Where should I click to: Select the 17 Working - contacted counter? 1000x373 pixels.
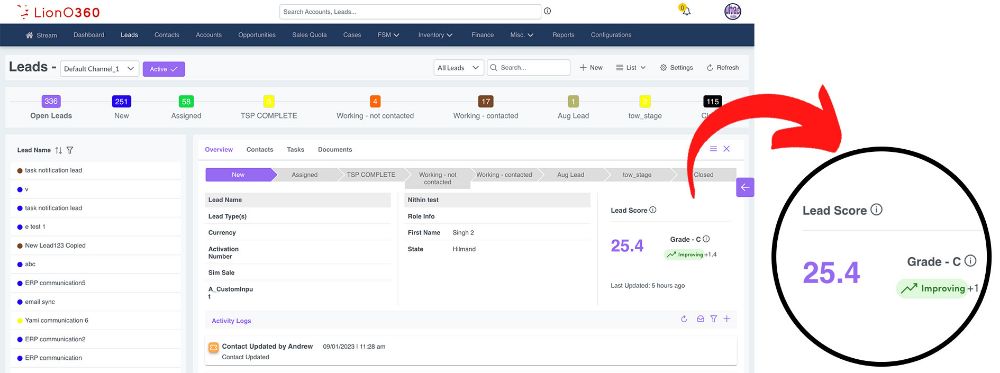pos(485,101)
